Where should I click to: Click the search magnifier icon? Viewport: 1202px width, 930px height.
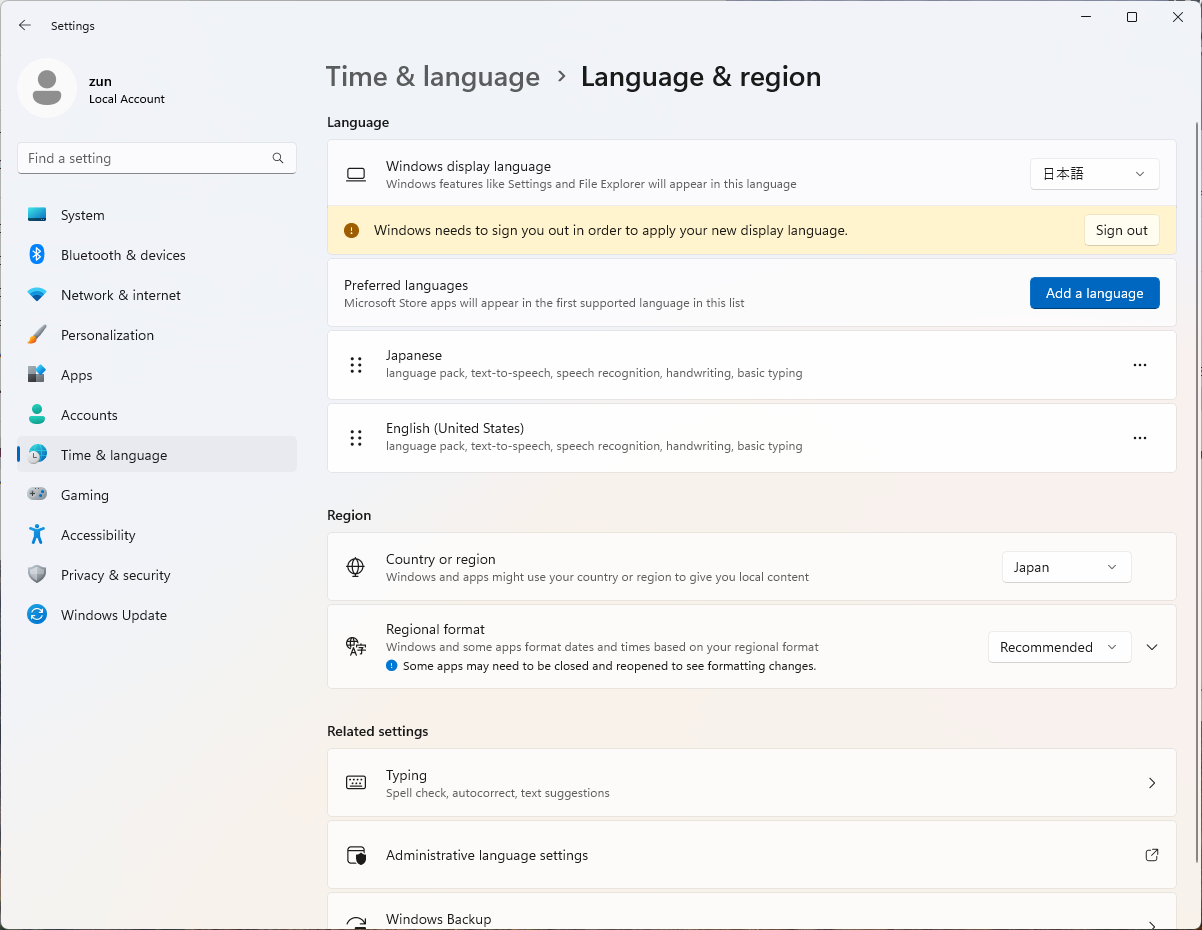pyautogui.click(x=278, y=158)
